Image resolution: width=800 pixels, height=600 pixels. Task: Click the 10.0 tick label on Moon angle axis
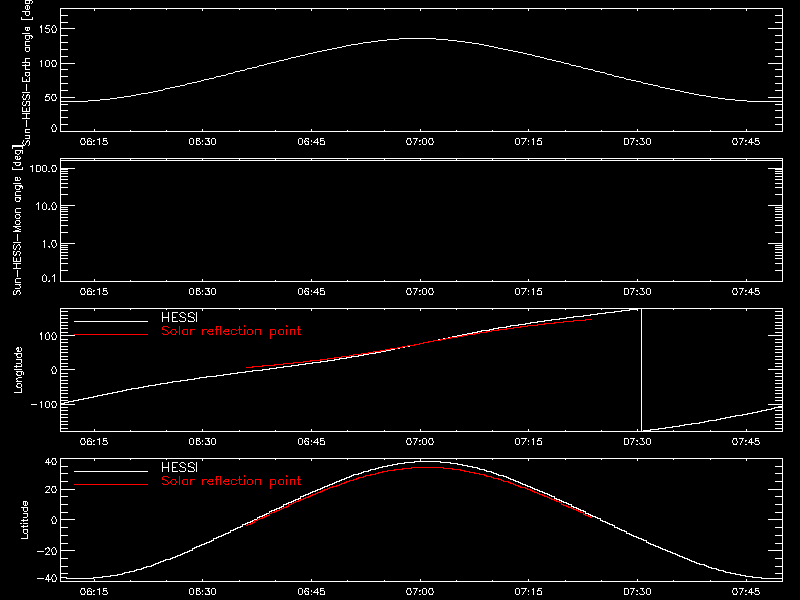tap(46, 207)
